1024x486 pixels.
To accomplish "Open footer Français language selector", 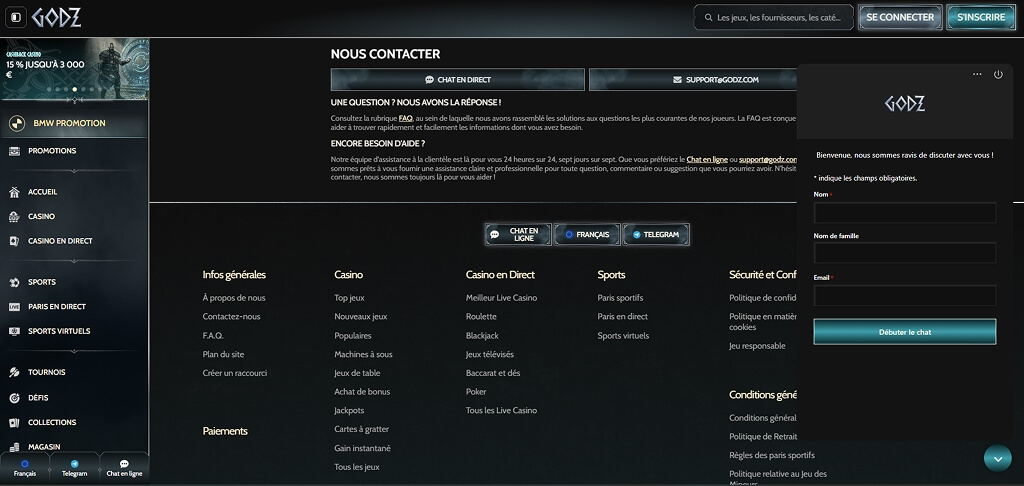I will (x=587, y=235).
